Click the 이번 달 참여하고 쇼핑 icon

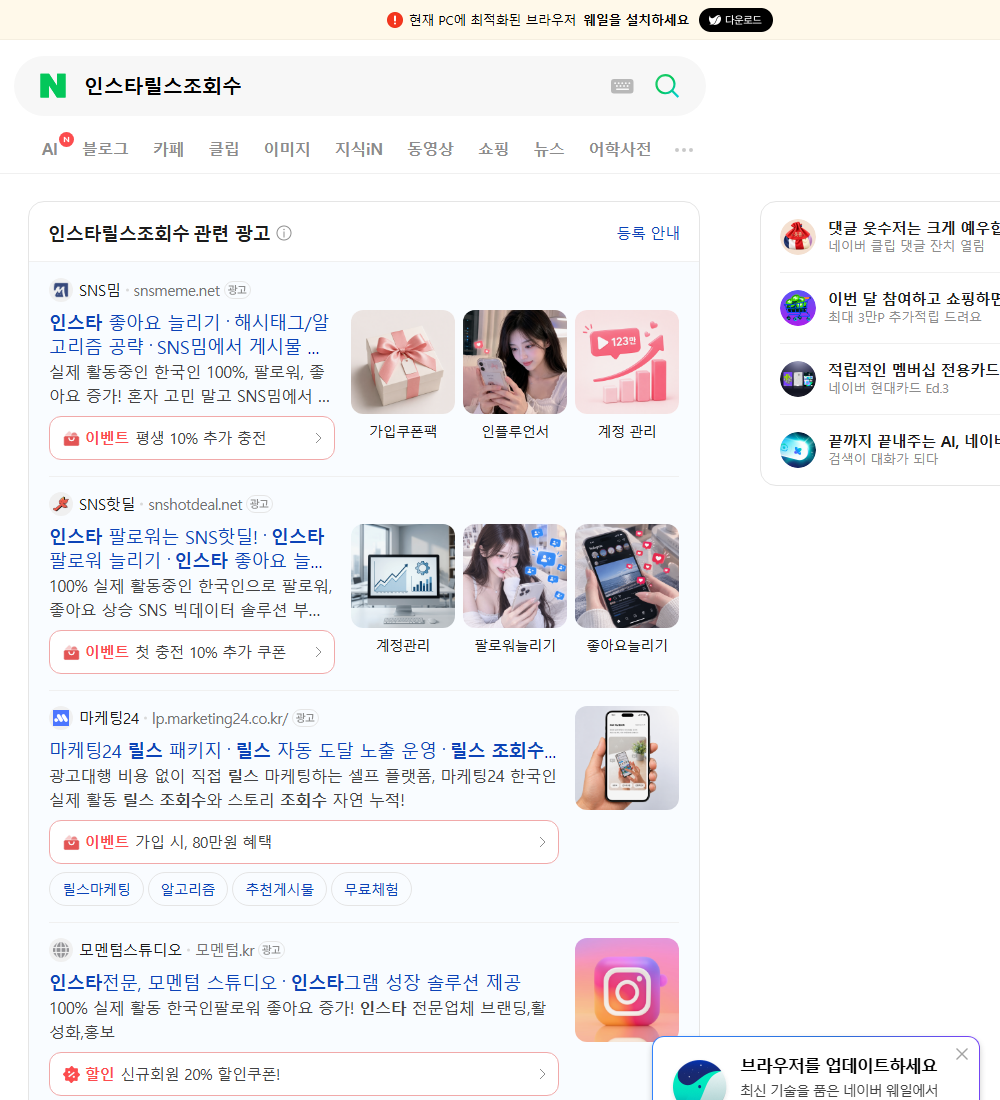[x=798, y=307]
